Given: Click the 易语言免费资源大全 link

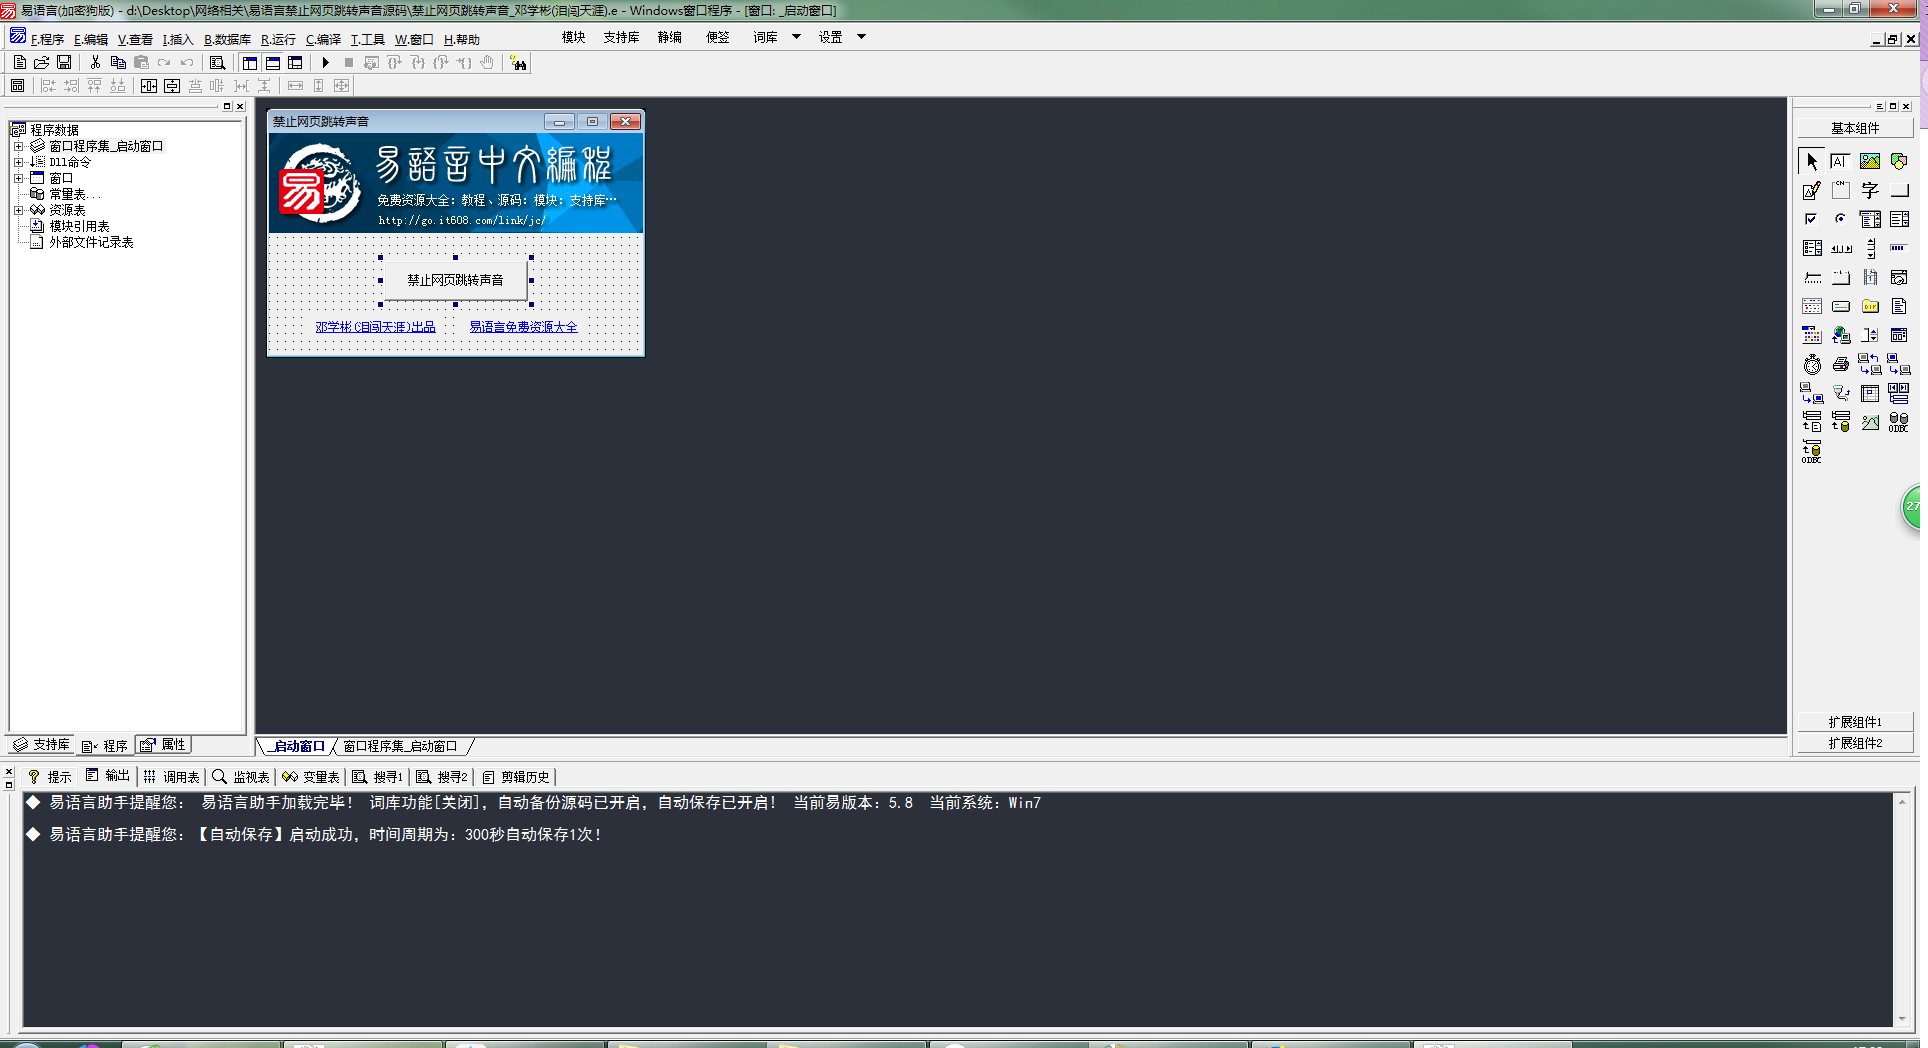Looking at the screenshot, I should (523, 327).
